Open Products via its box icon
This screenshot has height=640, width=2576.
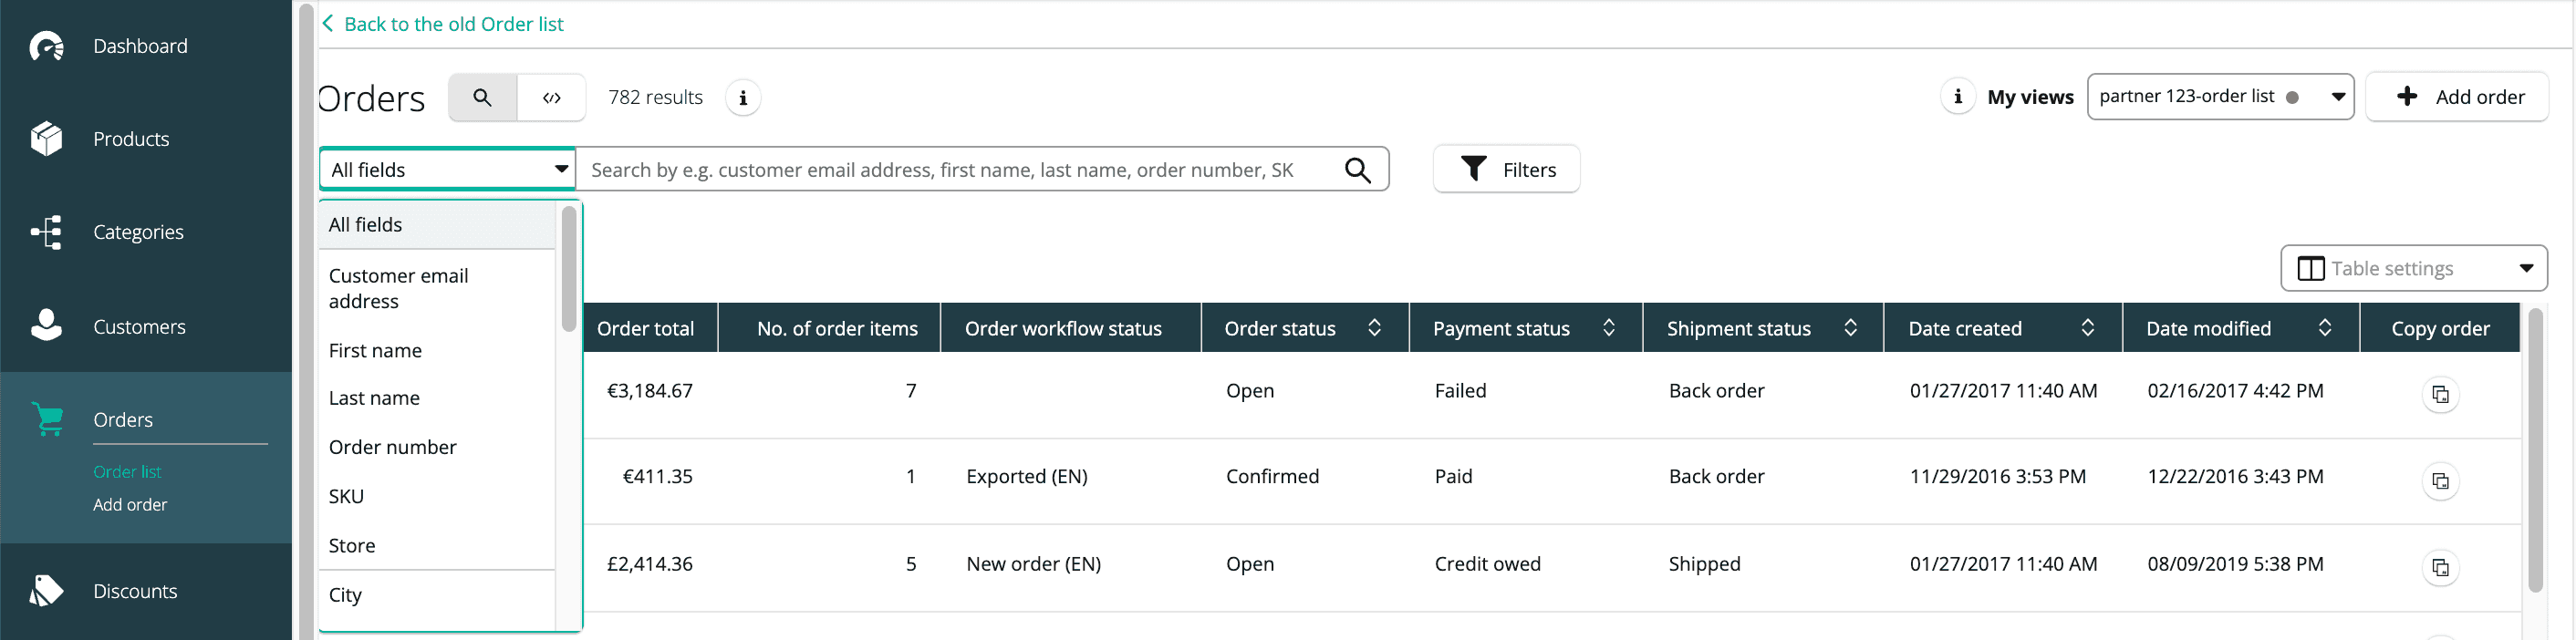click(46, 139)
